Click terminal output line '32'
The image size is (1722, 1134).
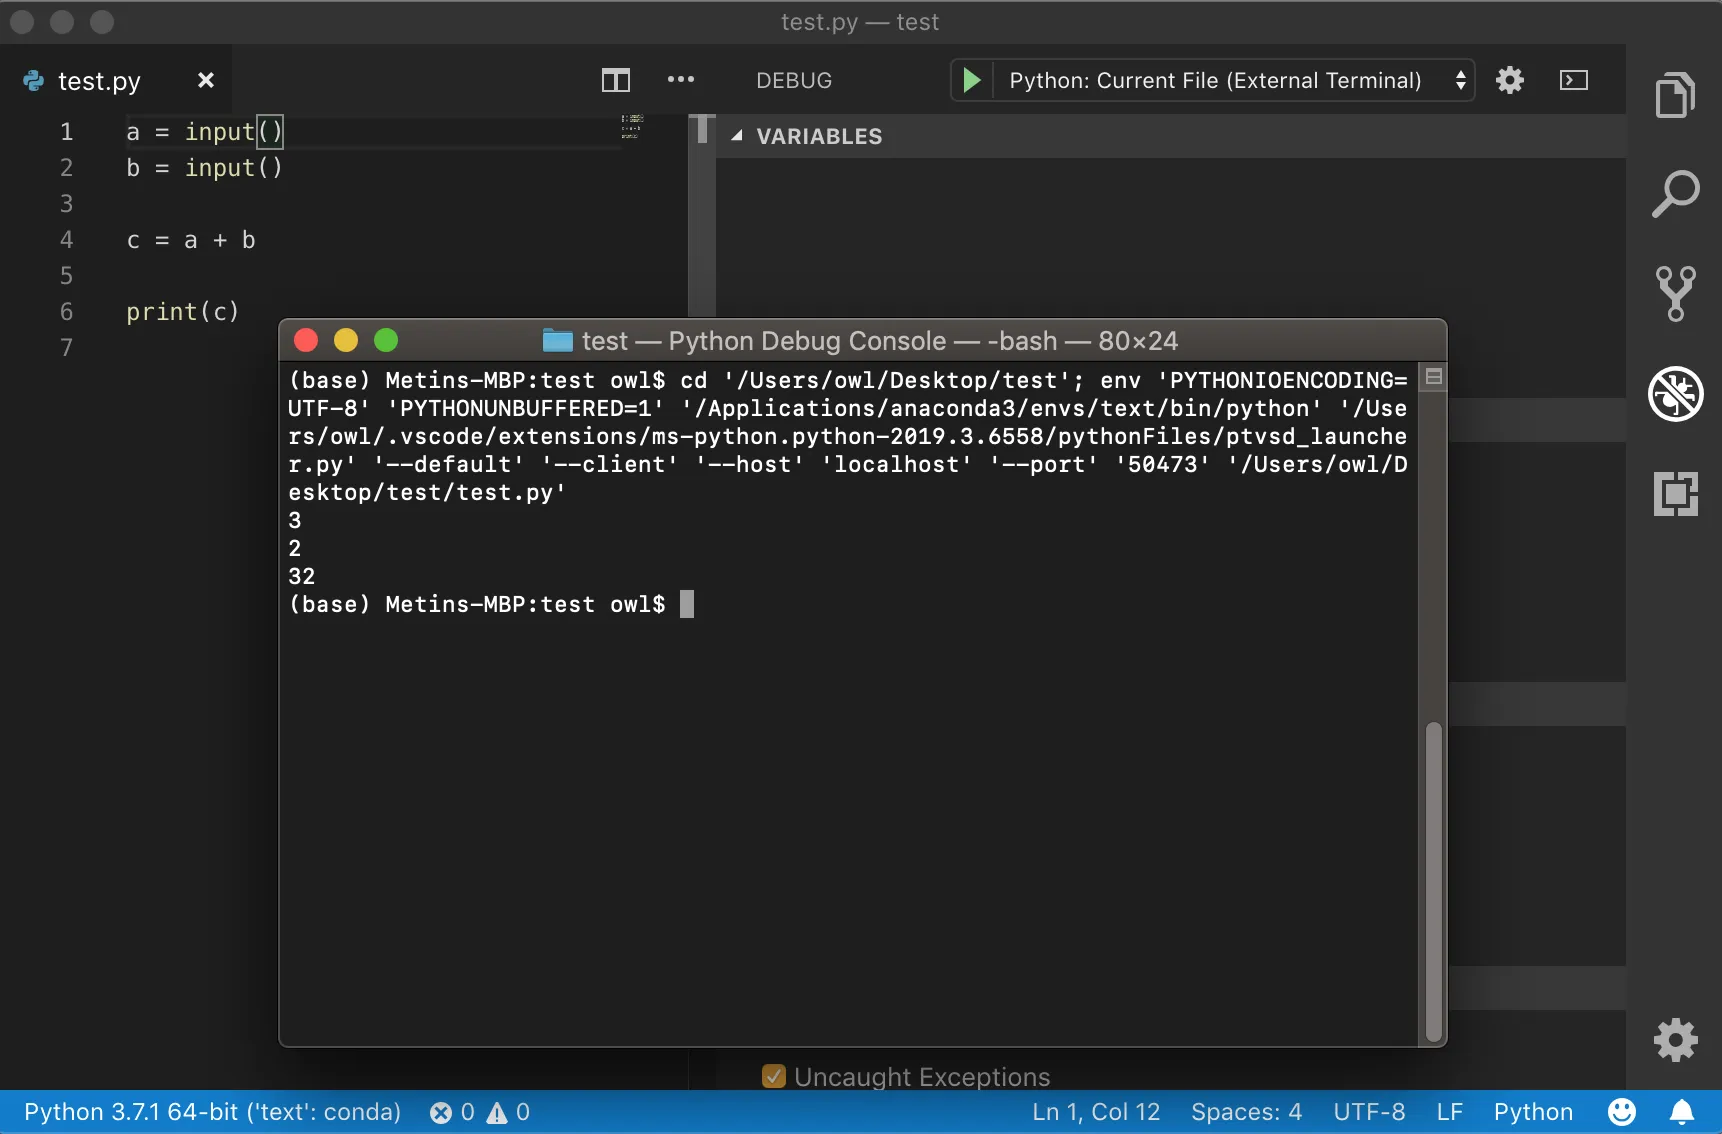pos(302,576)
